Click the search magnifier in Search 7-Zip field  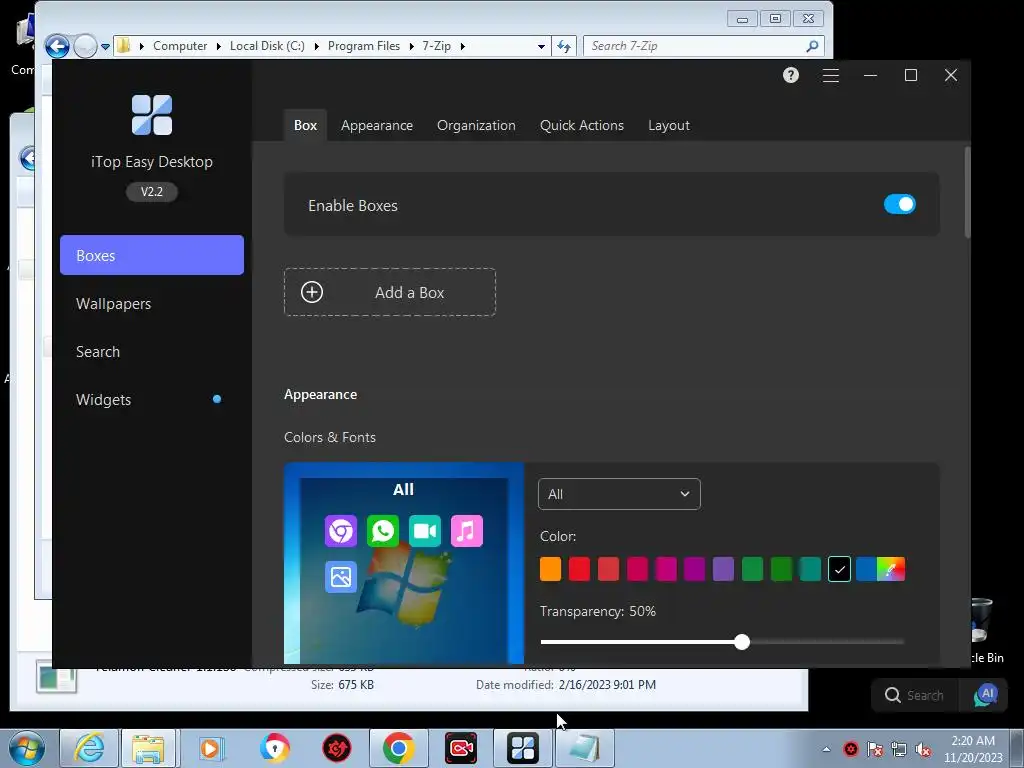(x=812, y=46)
